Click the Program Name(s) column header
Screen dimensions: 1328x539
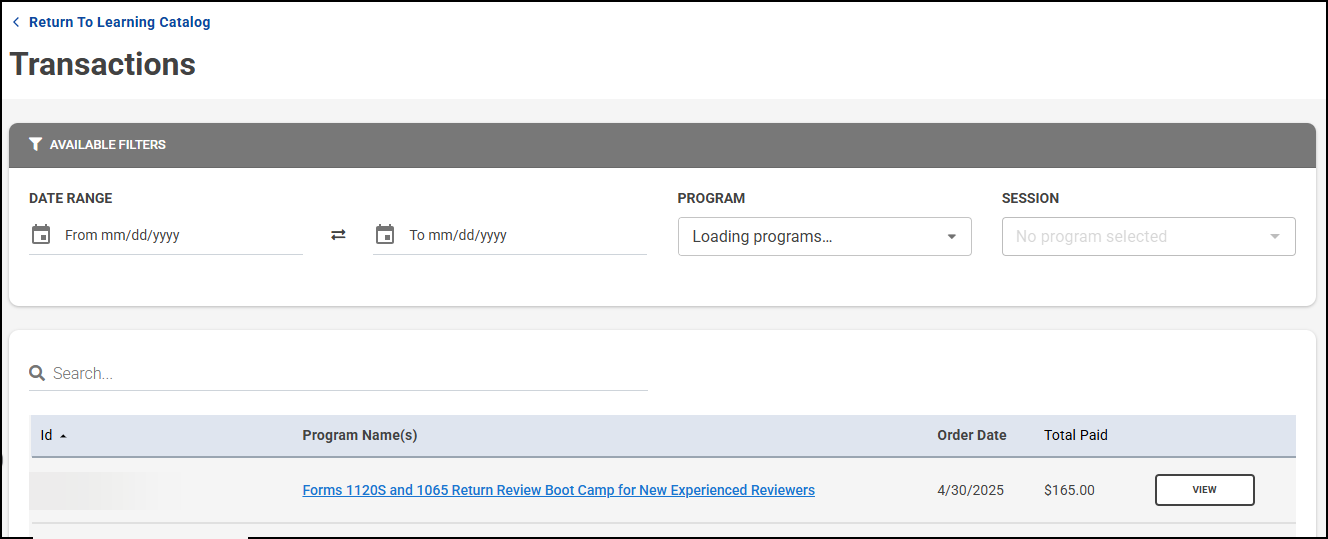360,435
